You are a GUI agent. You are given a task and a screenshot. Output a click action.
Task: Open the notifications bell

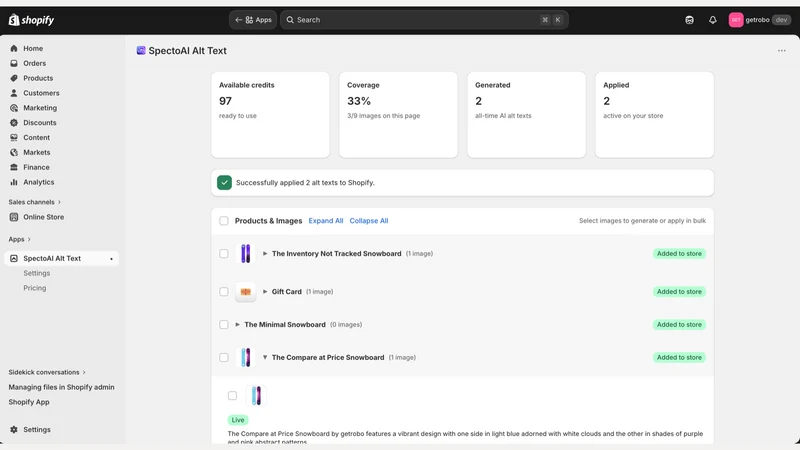point(713,20)
